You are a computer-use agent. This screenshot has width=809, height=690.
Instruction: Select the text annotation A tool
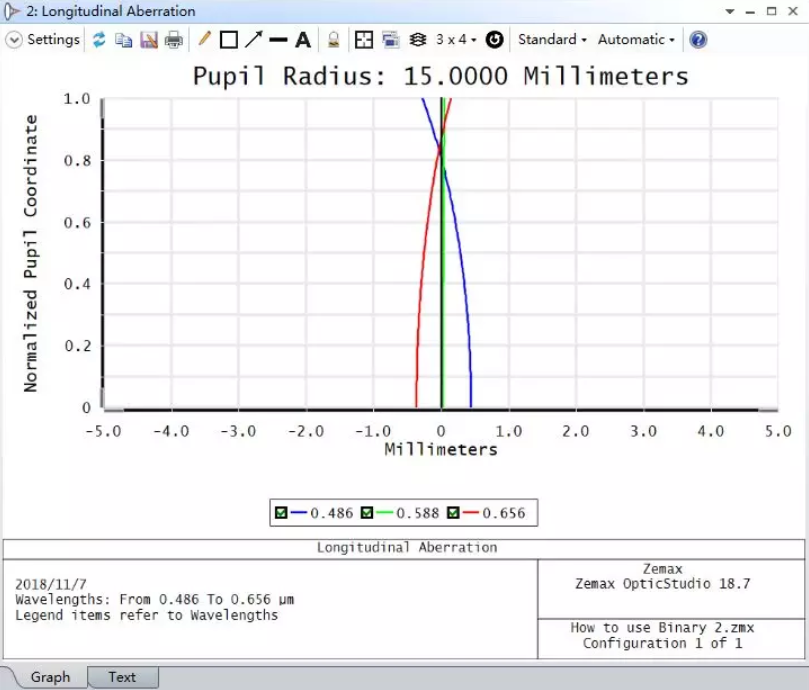coord(303,40)
